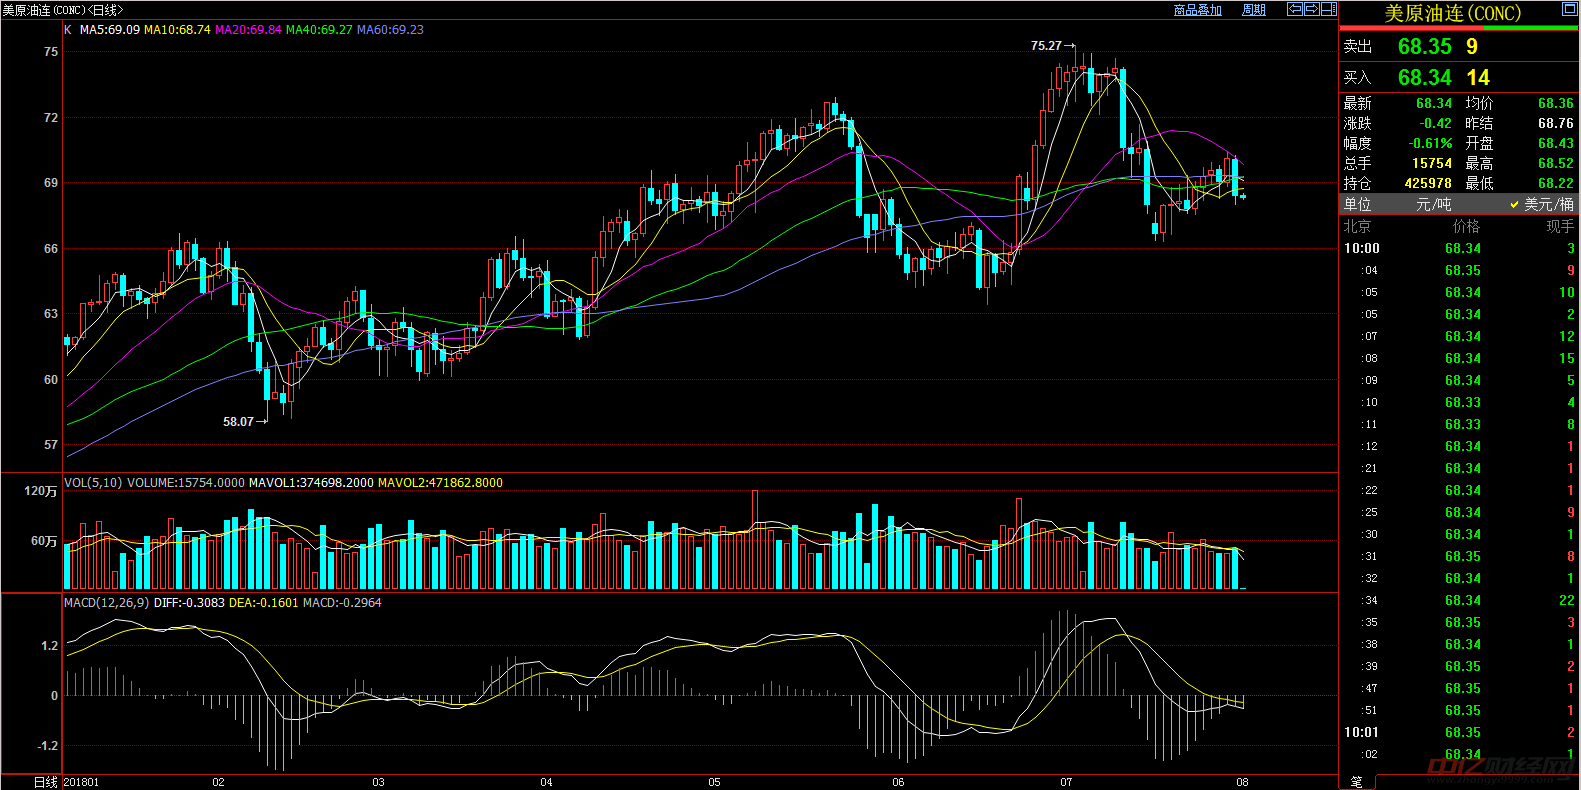Click the back arrow icon above chart
The image size is (1581, 790).
point(1295,9)
